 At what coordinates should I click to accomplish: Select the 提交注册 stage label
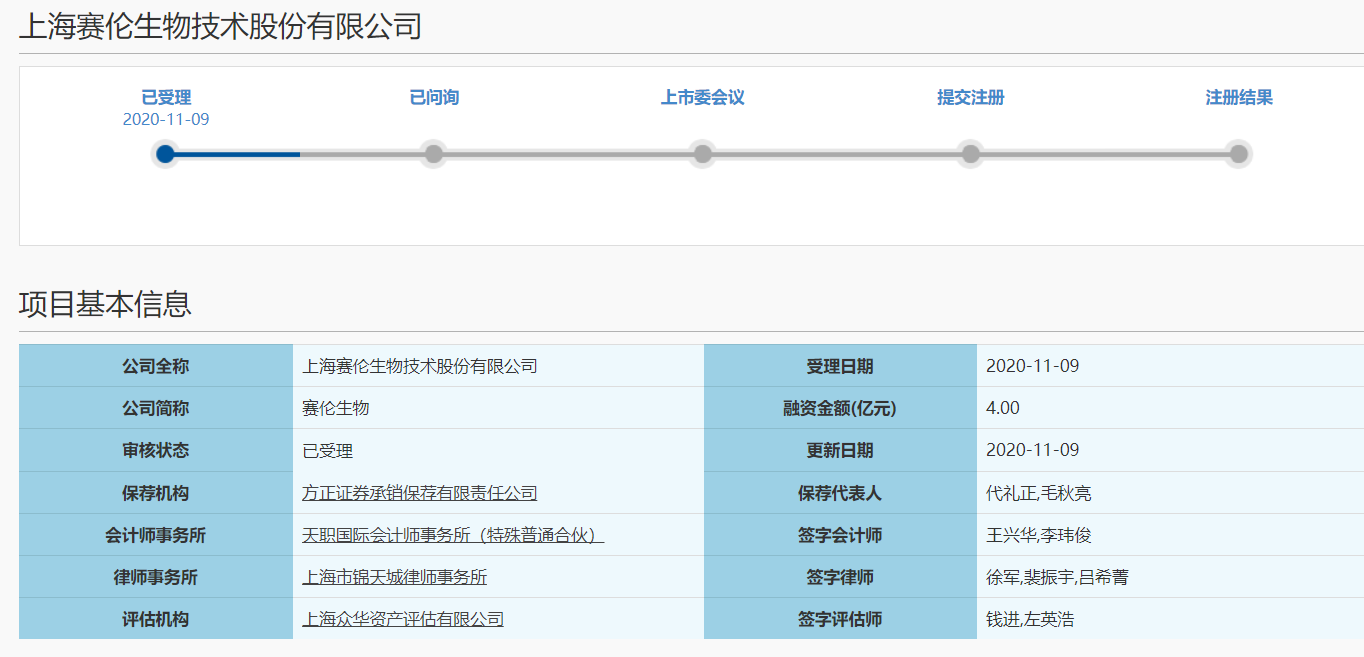pos(970,98)
